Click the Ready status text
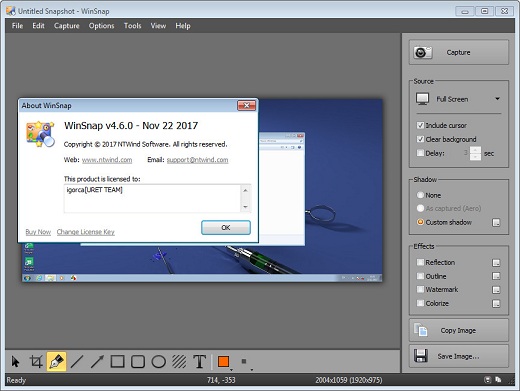520x391 pixels. tap(16, 380)
